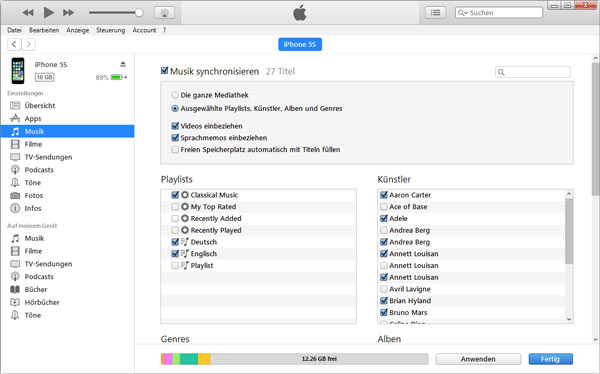The image size is (600, 374).
Task: Check the Recently Added playlist
Action: [x=175, y=219]
